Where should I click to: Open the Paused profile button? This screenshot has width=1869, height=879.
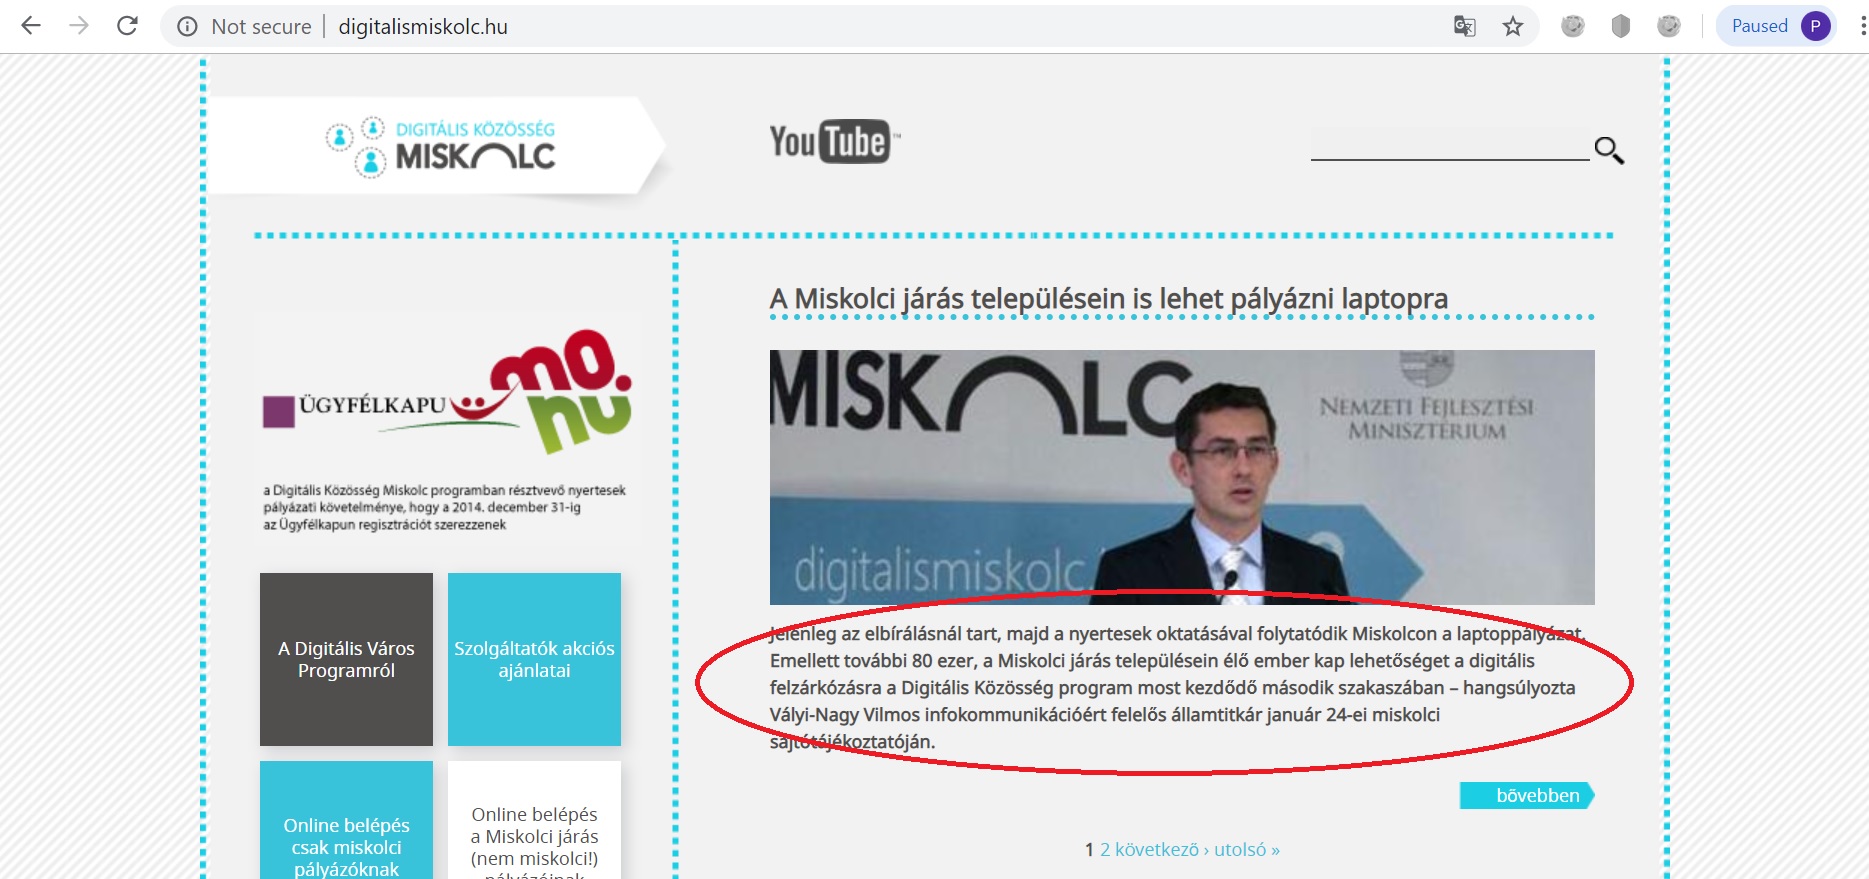click(1777, 27)
